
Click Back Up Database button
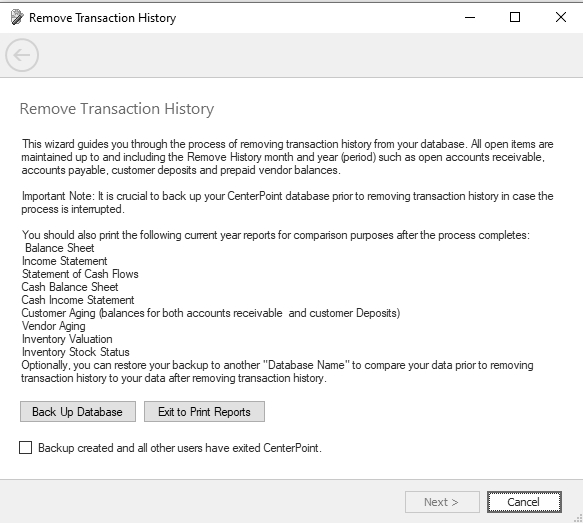78,411
